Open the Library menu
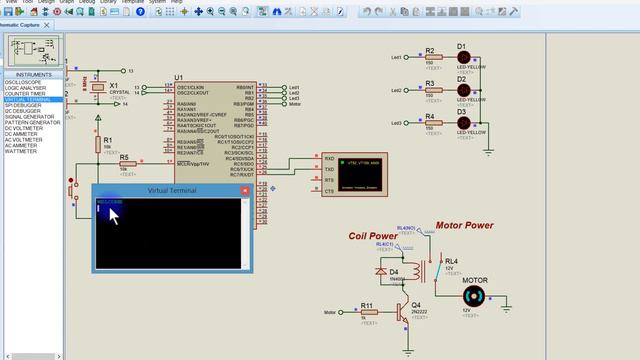 [x=108, y=2]
